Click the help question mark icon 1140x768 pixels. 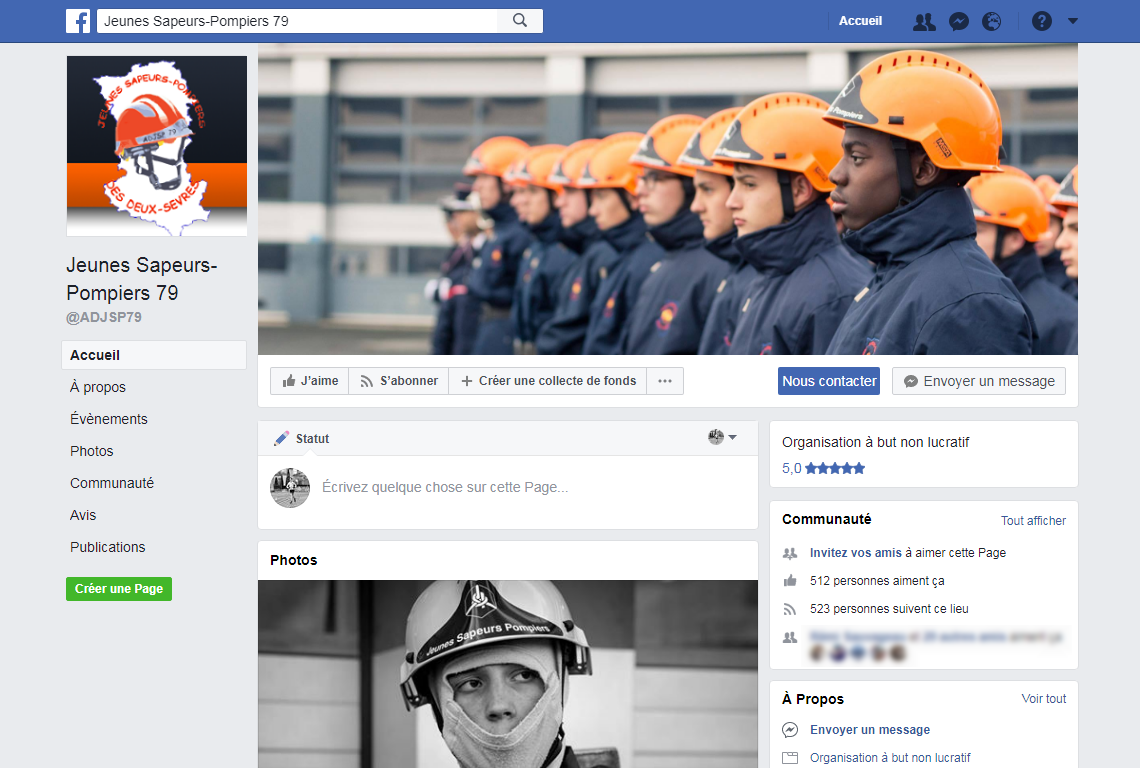click(x=1042, y=21)
